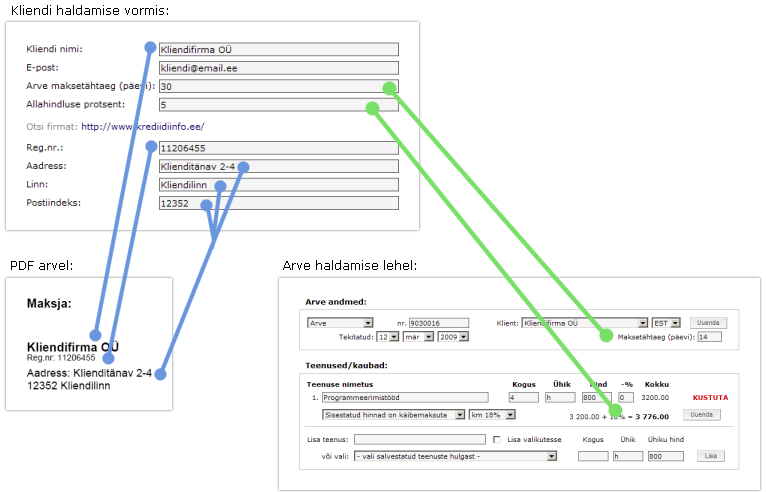
Task: Expand the Klient selection dropdown
Action: tap(585, 323)
